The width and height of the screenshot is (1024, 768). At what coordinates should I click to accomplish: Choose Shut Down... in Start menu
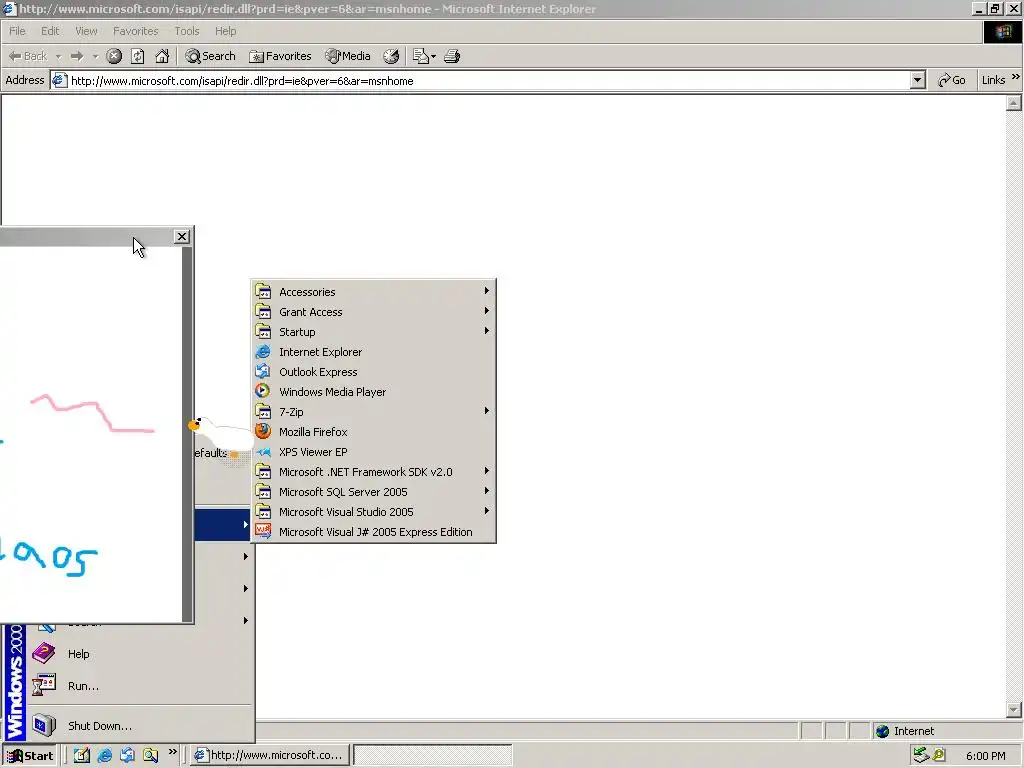pyautogui.click(x=139, y=726)
